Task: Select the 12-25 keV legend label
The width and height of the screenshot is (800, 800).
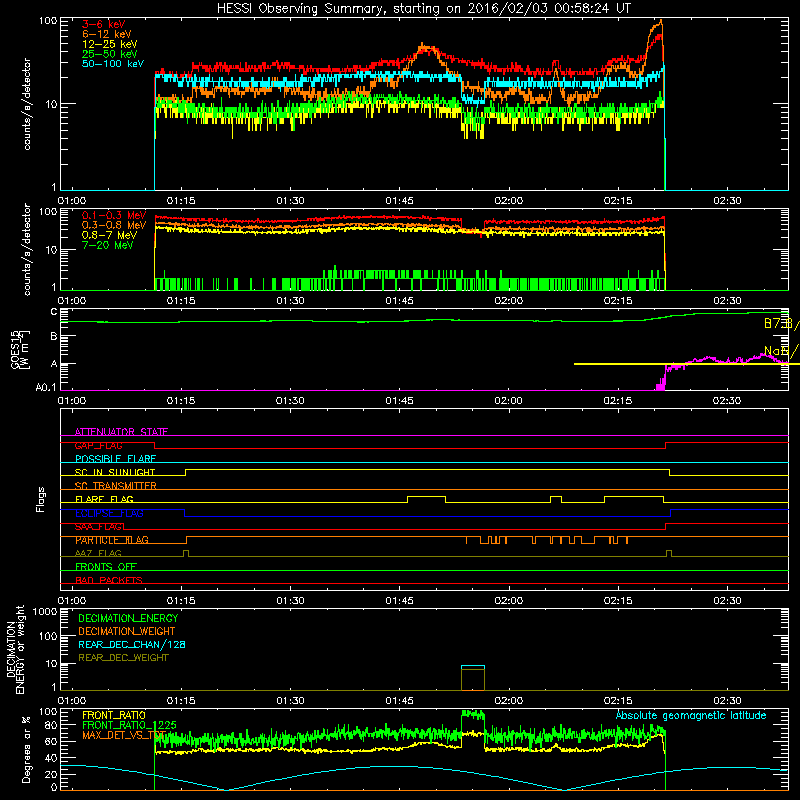Action: click(x=109, y=44)
